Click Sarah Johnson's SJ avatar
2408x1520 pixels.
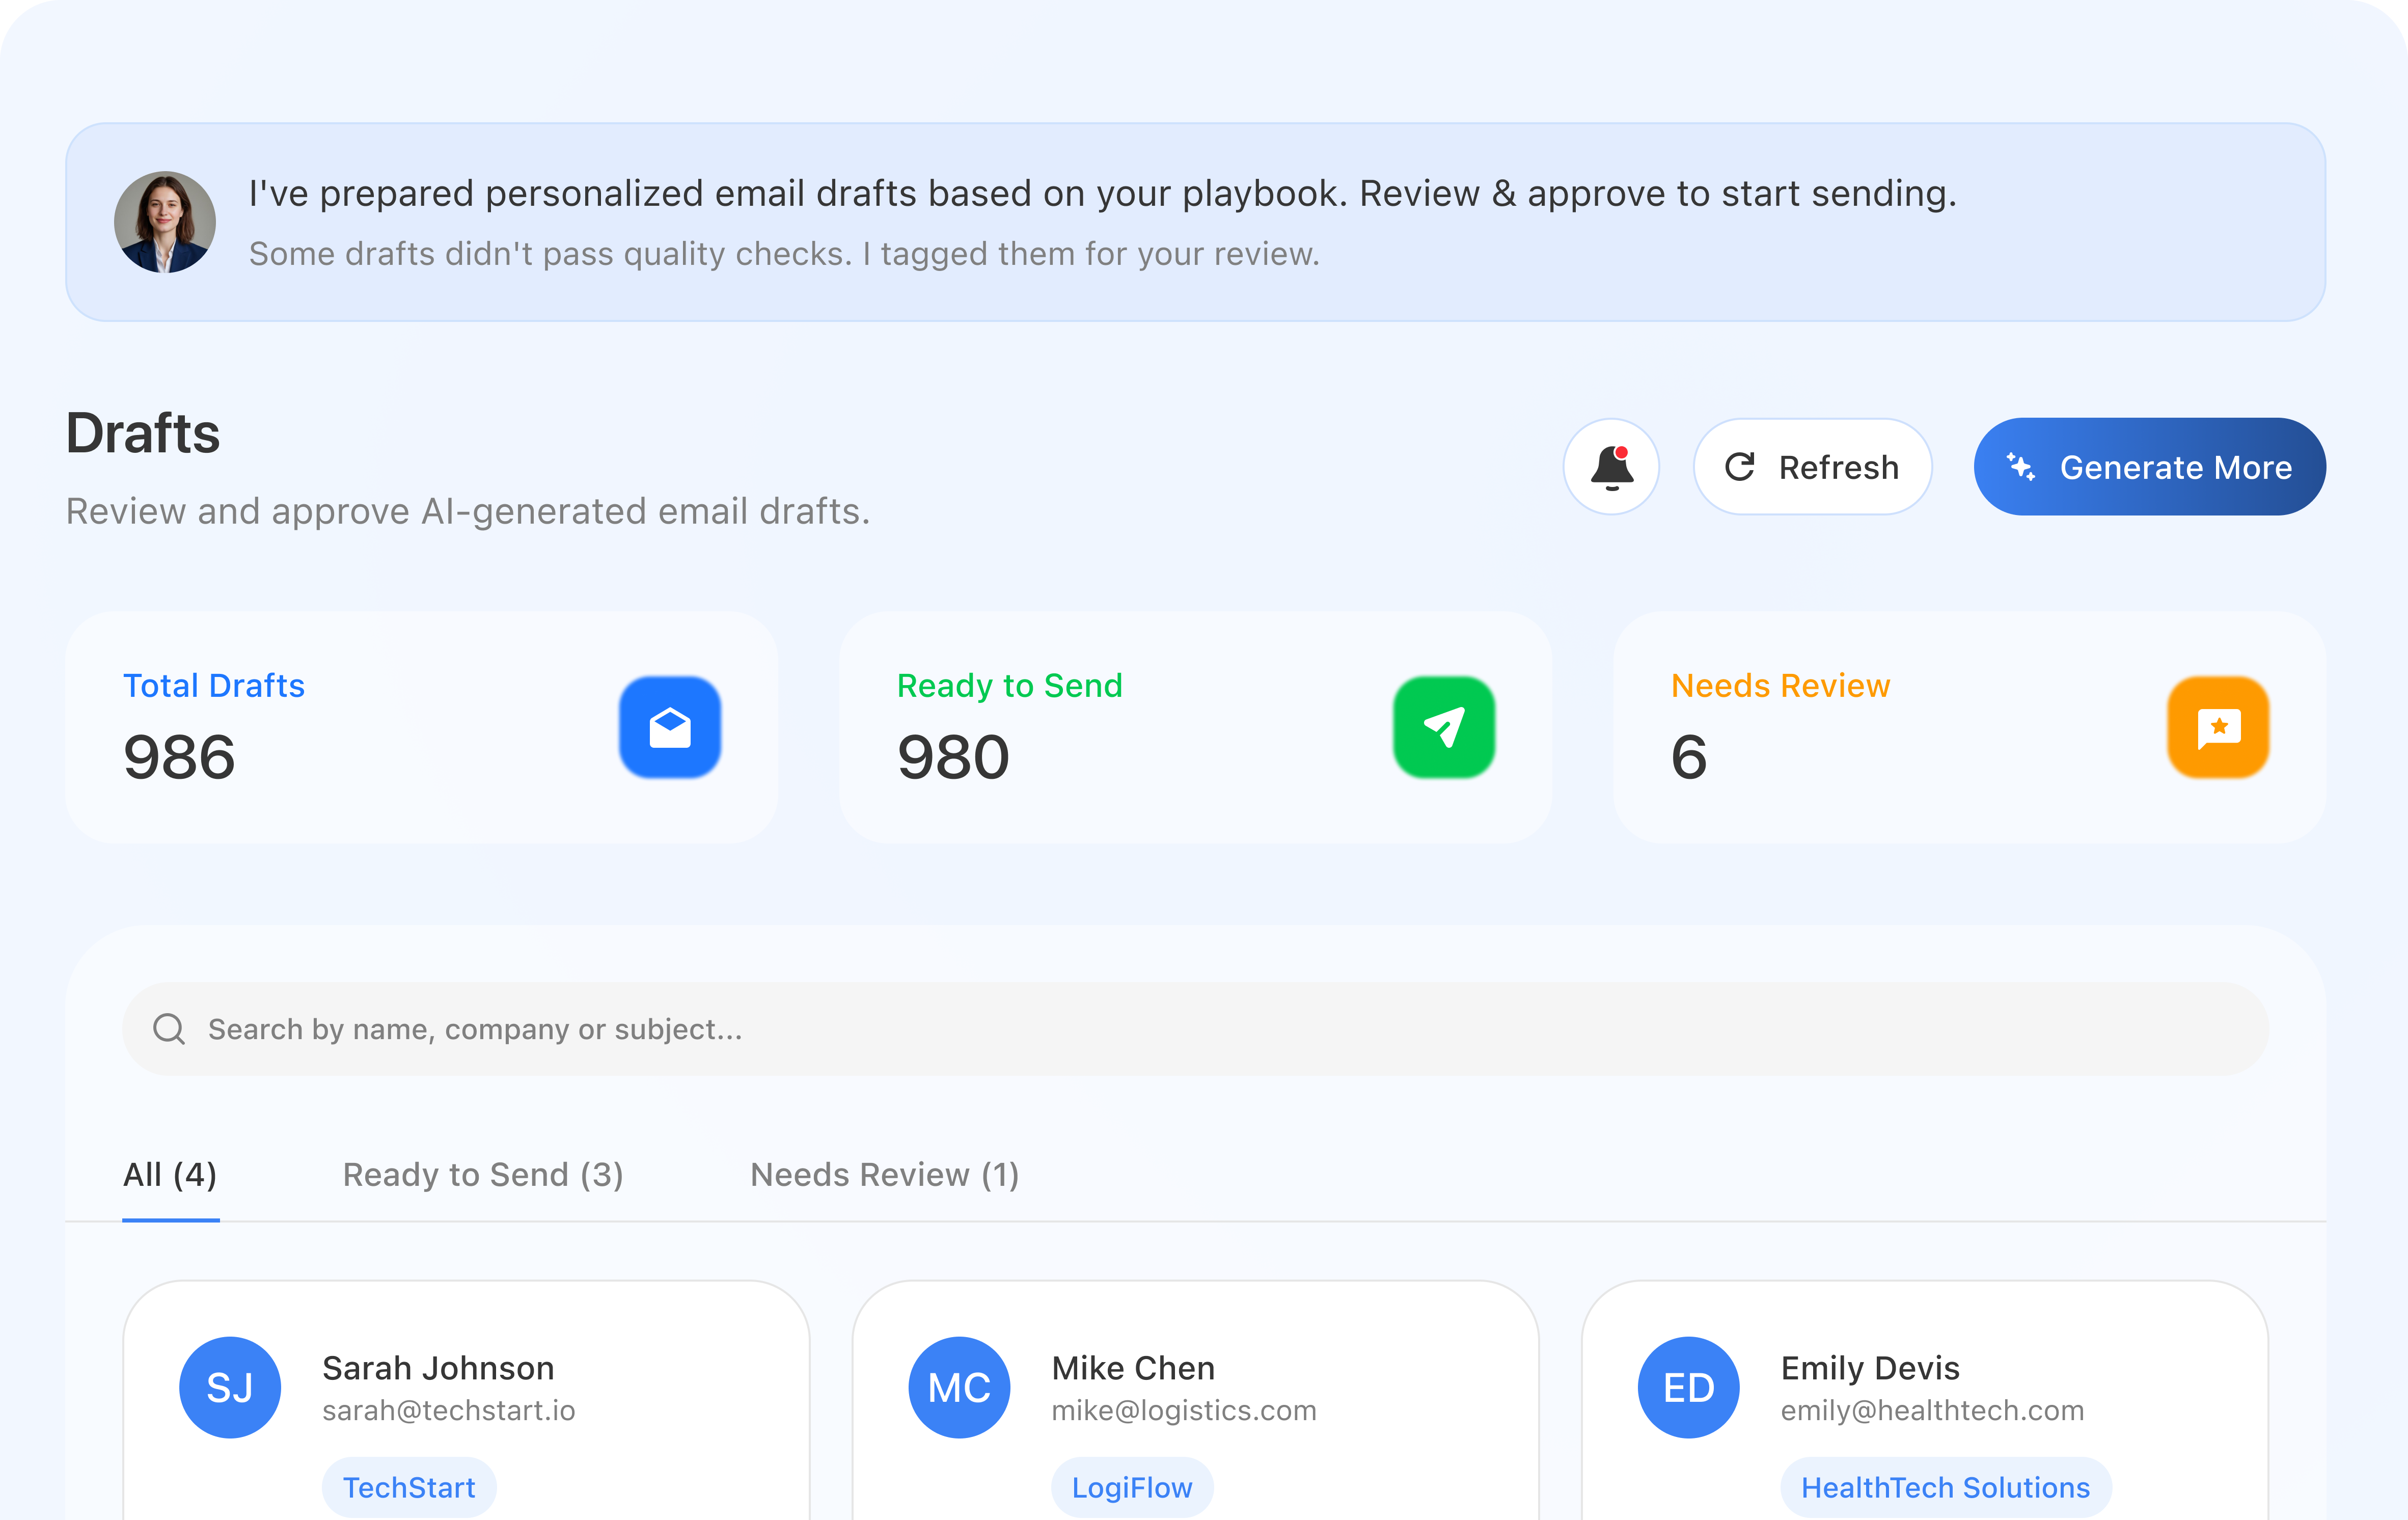click(x=230, y=1387)
